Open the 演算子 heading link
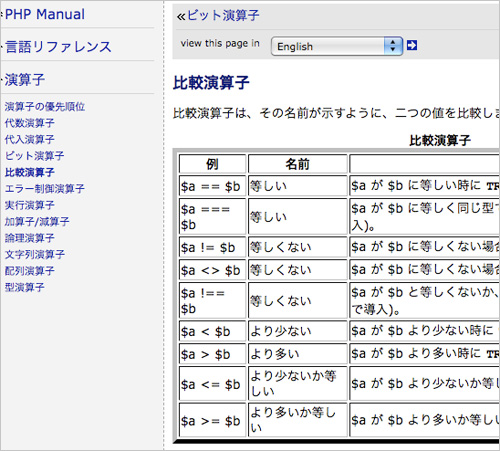The height and width of the screenshot is (451, 500). pos(24,80)
